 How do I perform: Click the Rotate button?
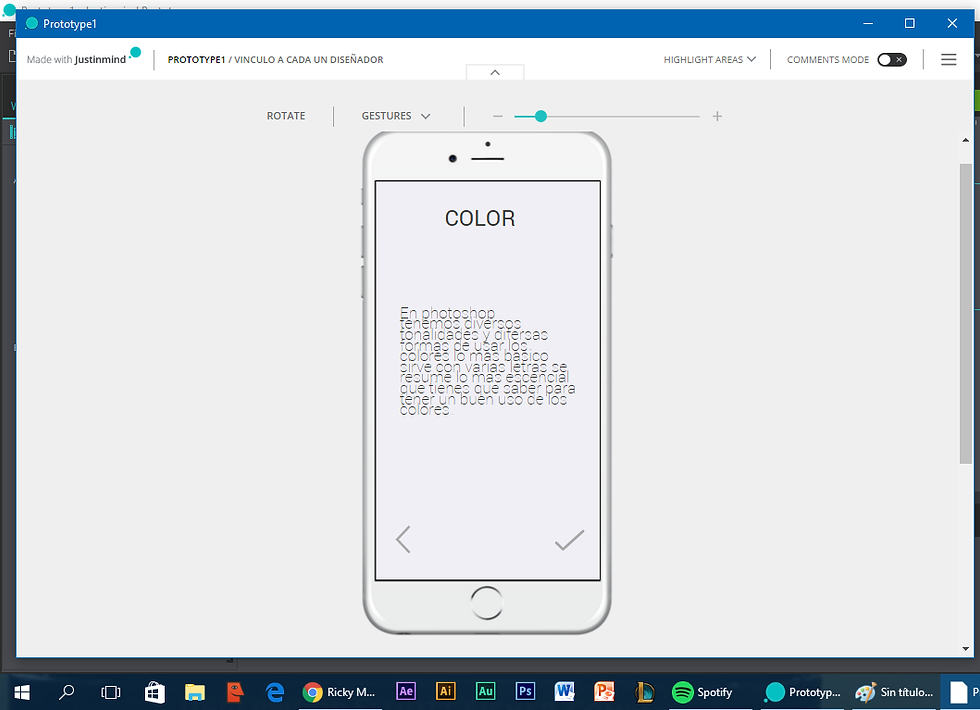point(286,116)
